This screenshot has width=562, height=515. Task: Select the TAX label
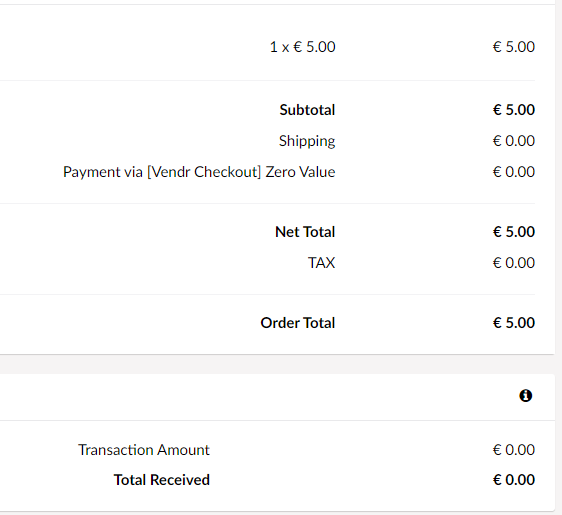tap(322, 263)
